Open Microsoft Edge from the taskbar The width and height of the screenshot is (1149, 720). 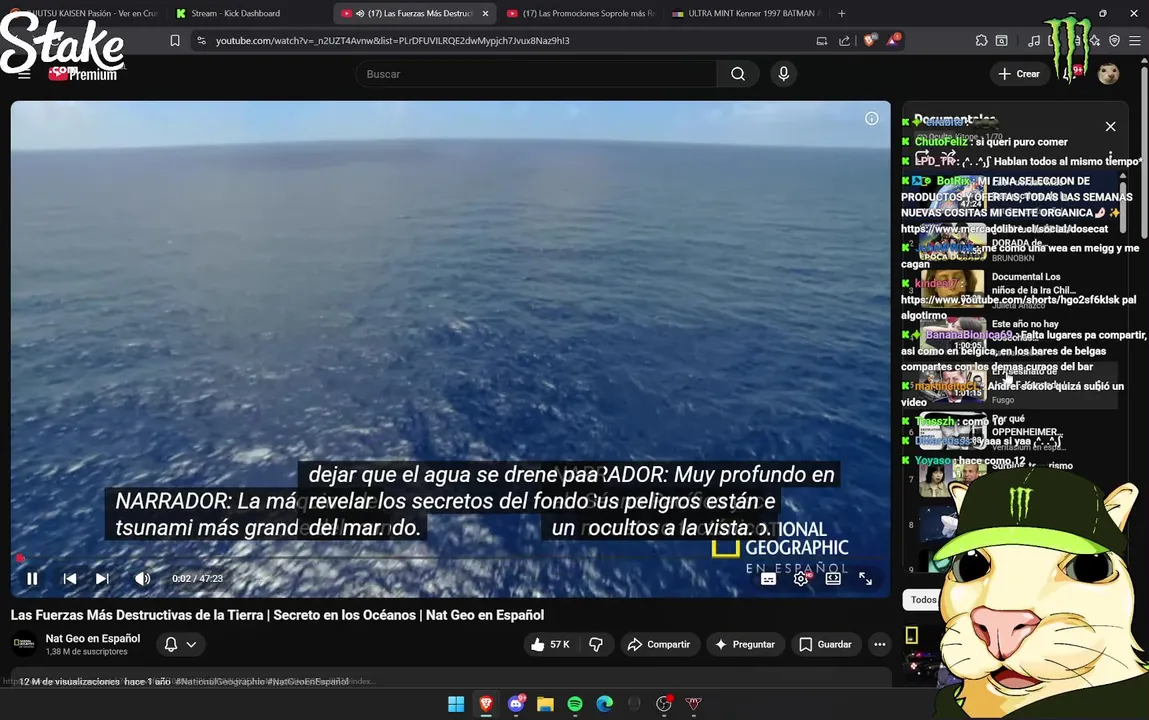click(x=605, y=704)
